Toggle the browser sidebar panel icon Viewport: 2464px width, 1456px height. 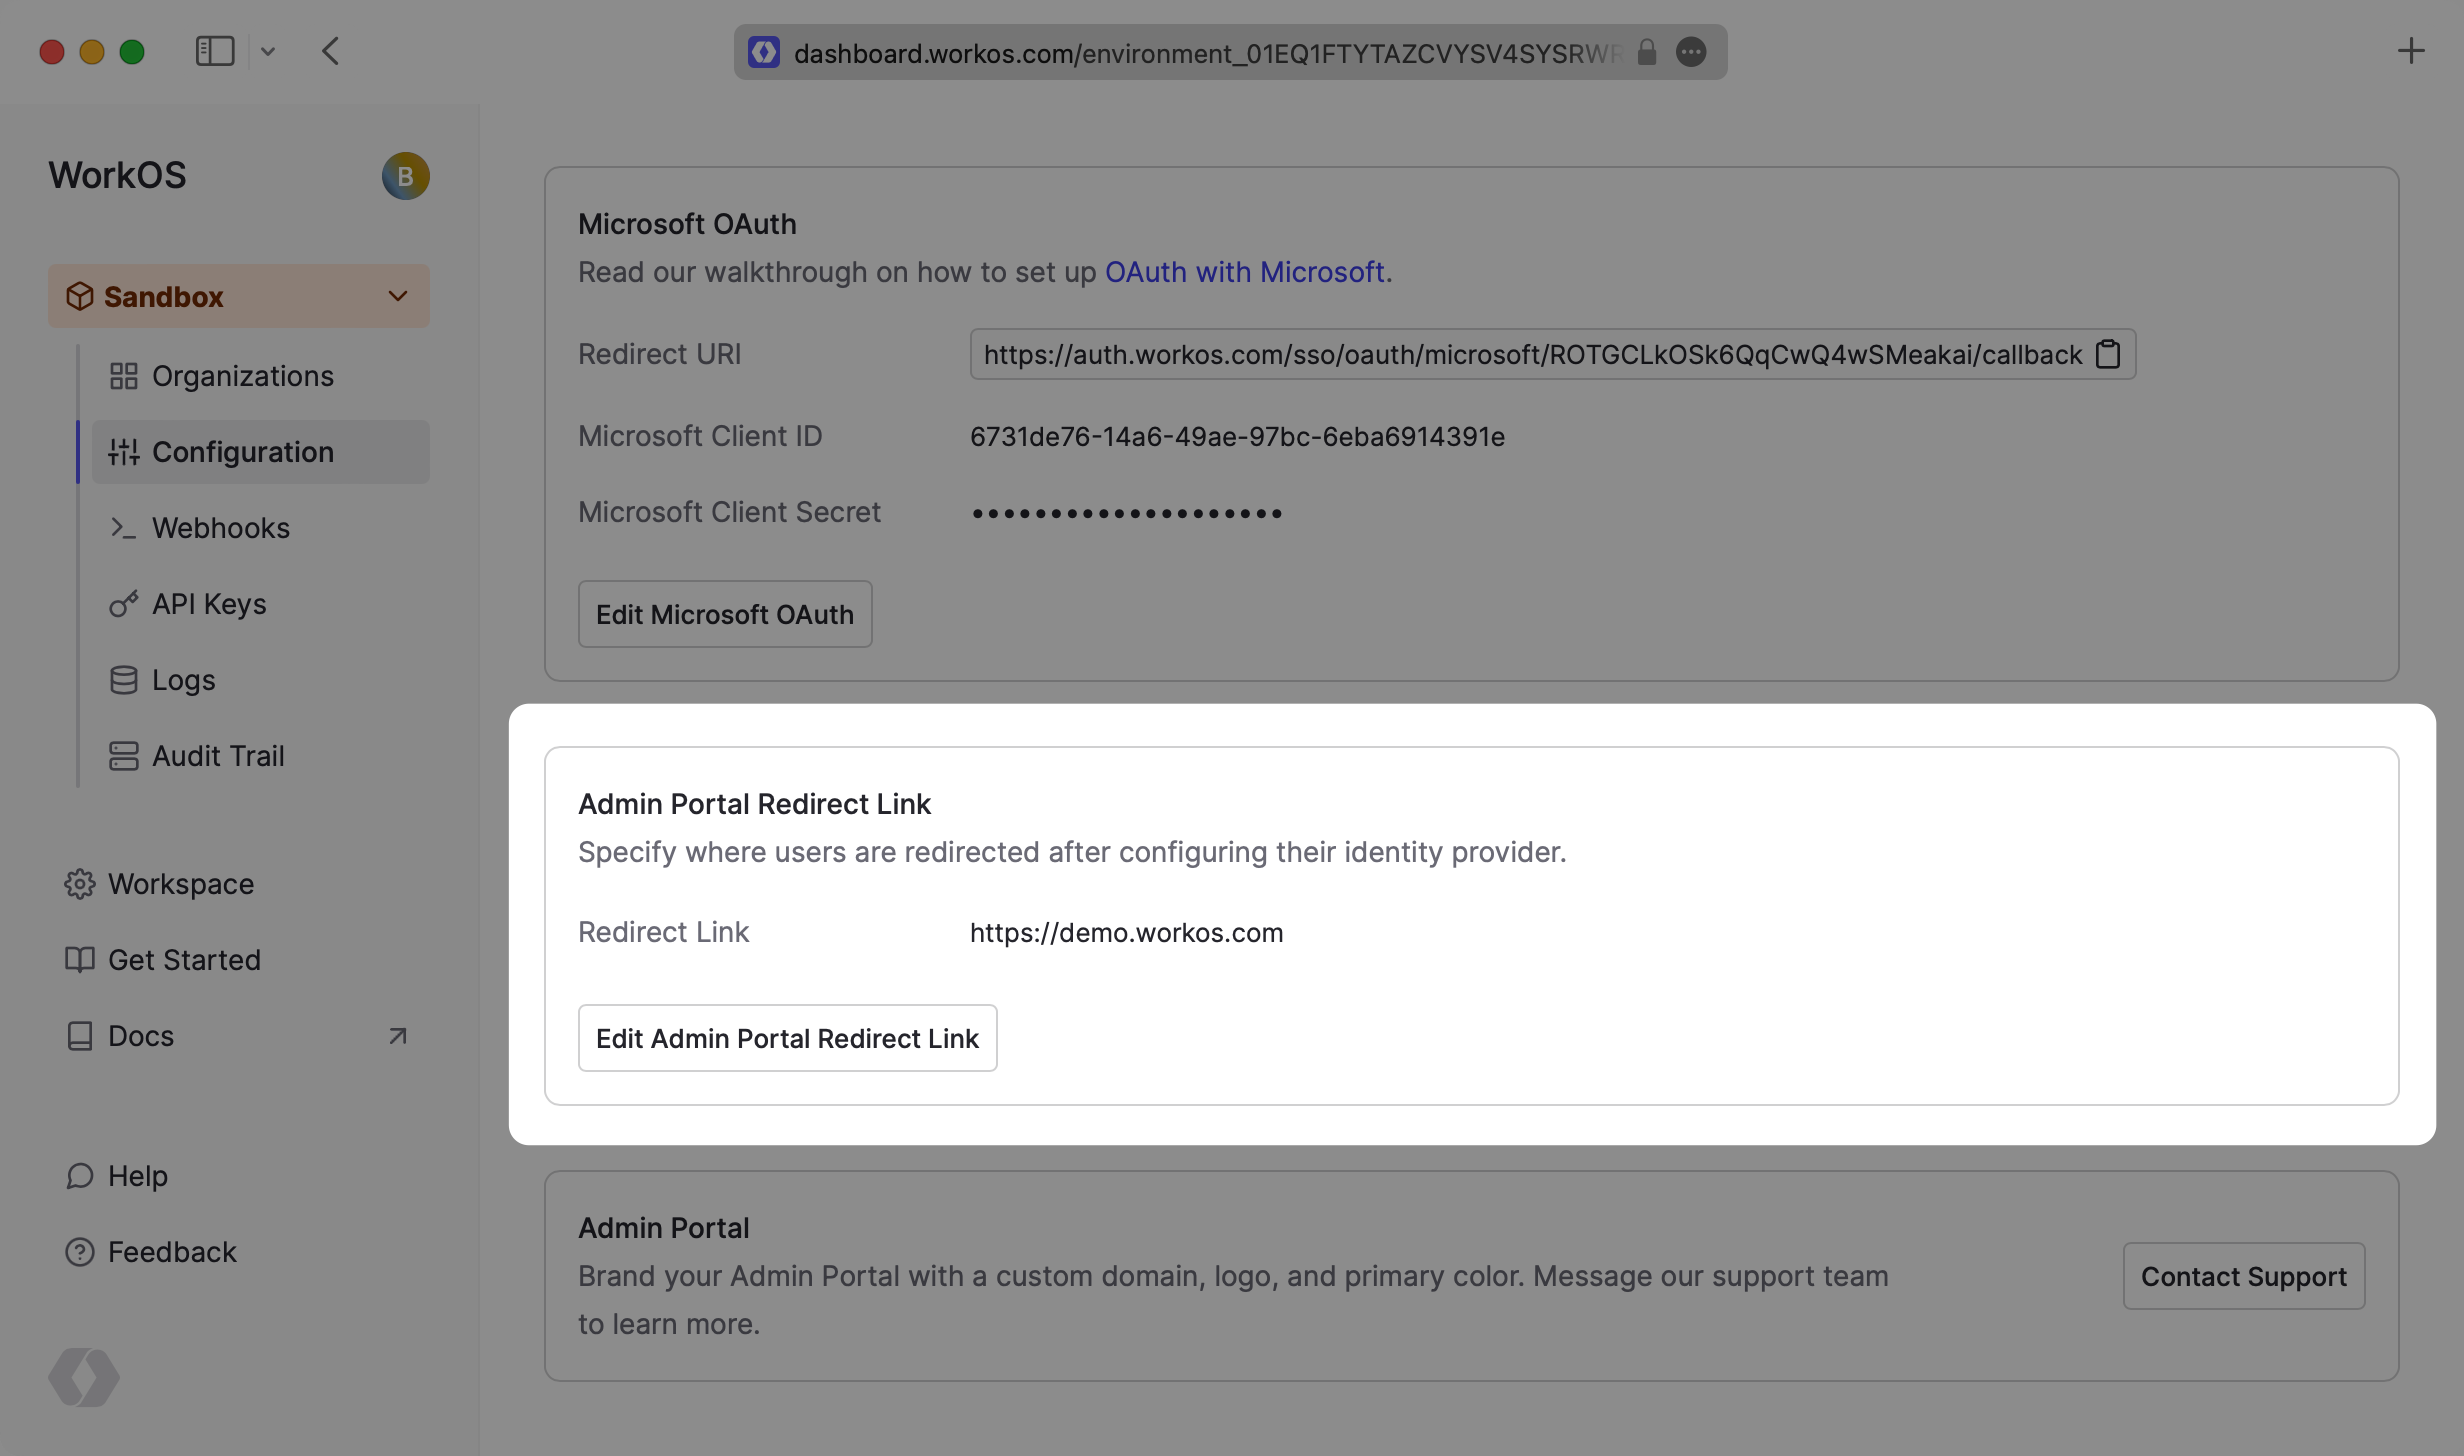tap(214, 51)
